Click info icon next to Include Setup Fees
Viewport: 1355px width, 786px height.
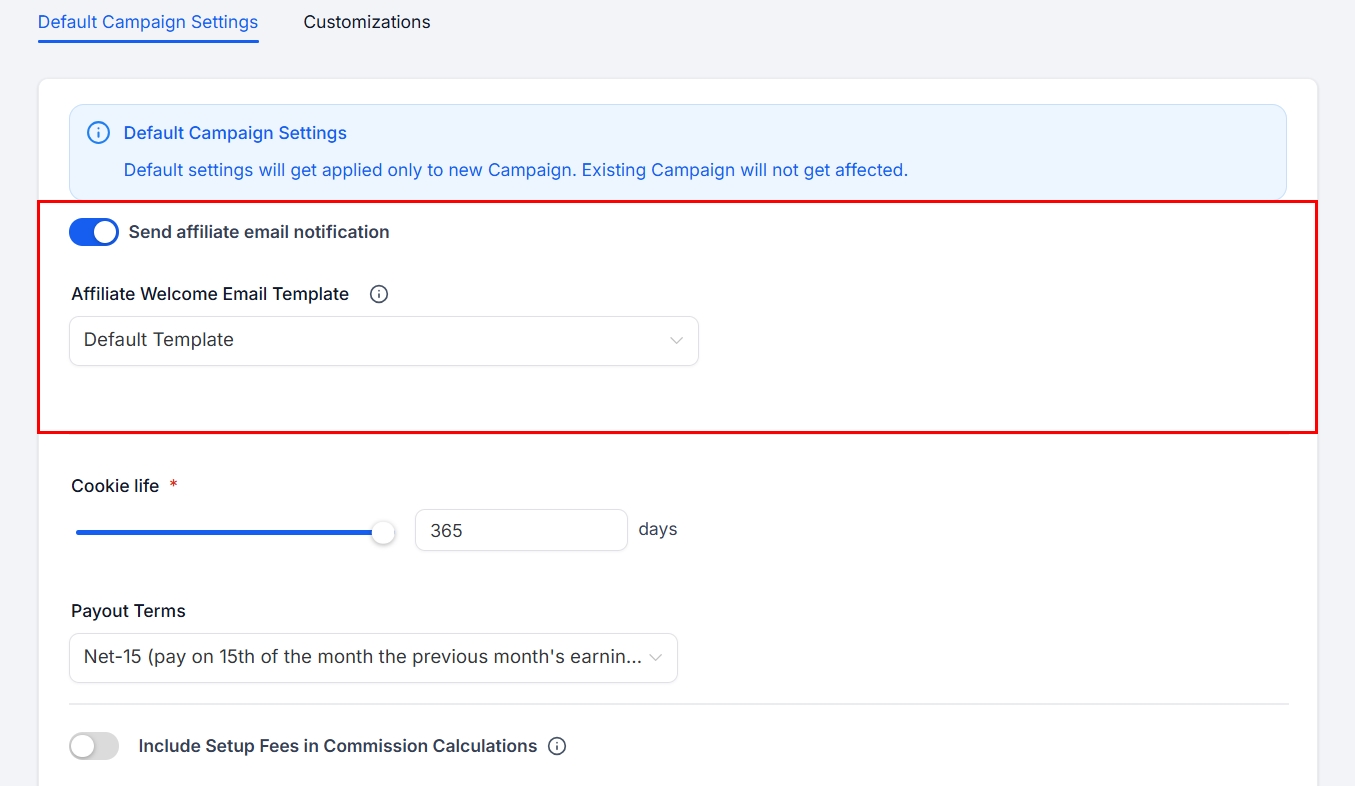pyautogui.click(x=558, y=746)
